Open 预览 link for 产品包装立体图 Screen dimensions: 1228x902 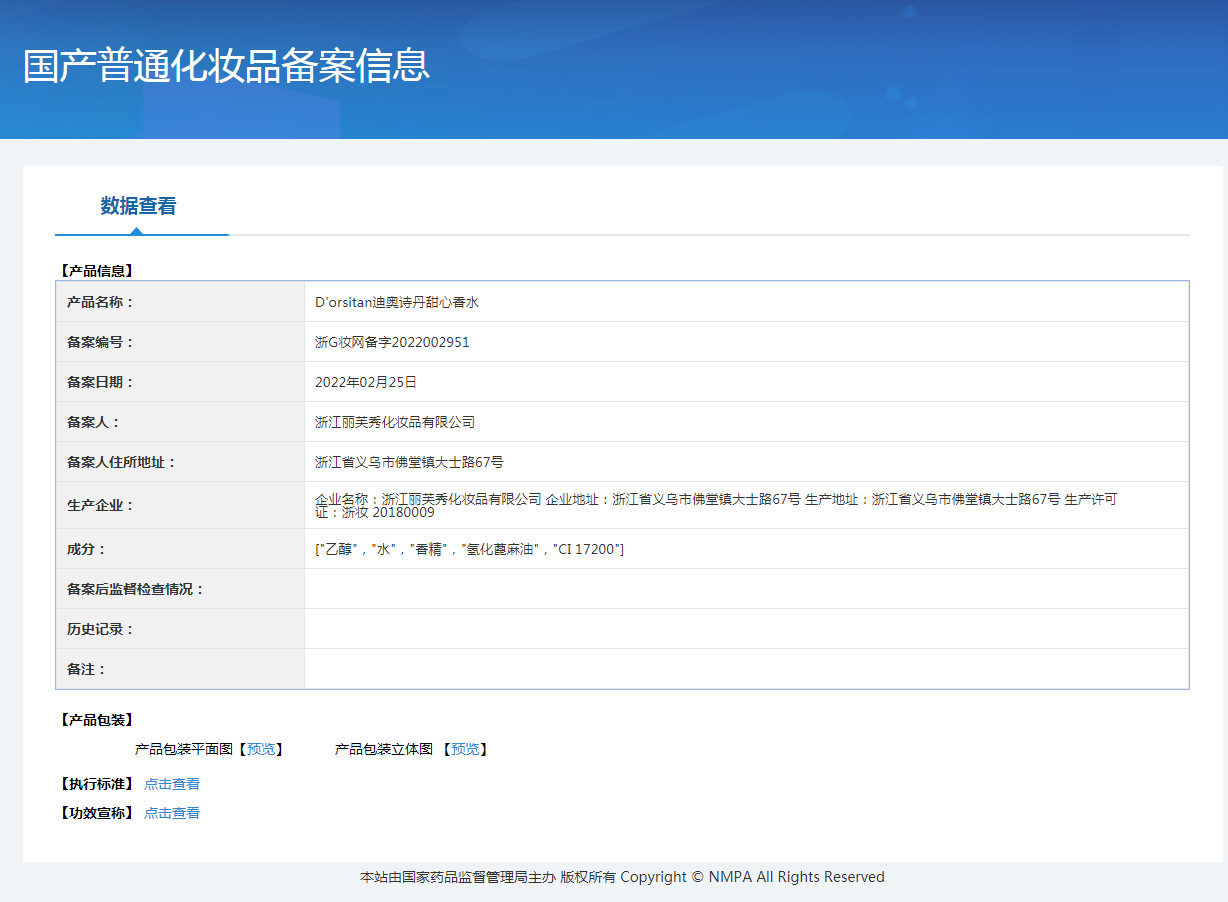(x=465, y=749)
